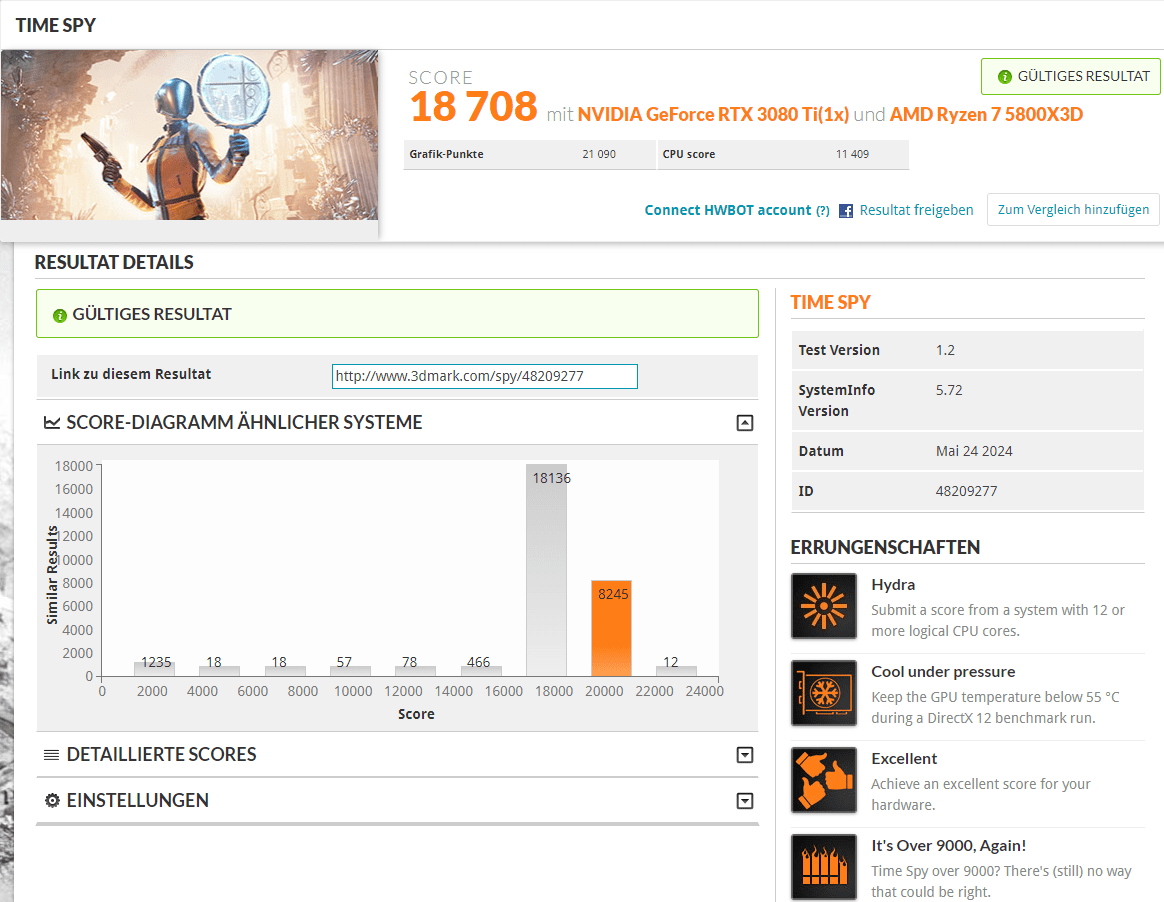The width and height of the screenshot is (1164, 902).
Task: Click the It's Over 9000, Again! title
Action: [949, 846]
